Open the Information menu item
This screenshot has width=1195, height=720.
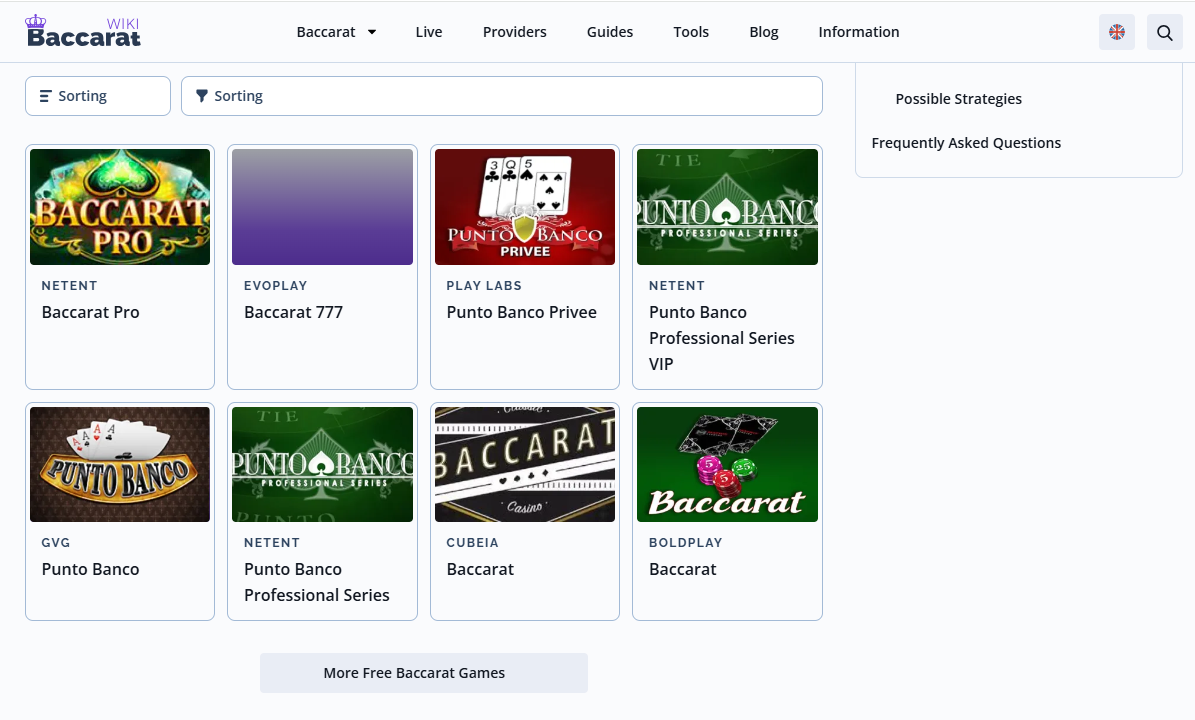pyautogui.click(x=859, y=32)
